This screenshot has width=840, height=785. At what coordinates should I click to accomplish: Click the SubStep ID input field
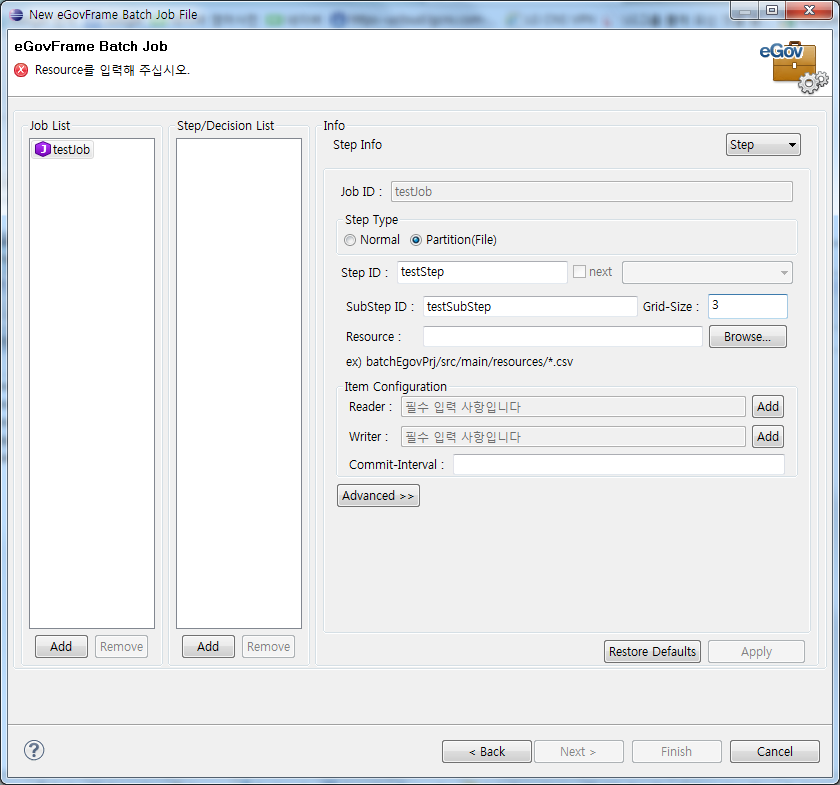(530, 306)
